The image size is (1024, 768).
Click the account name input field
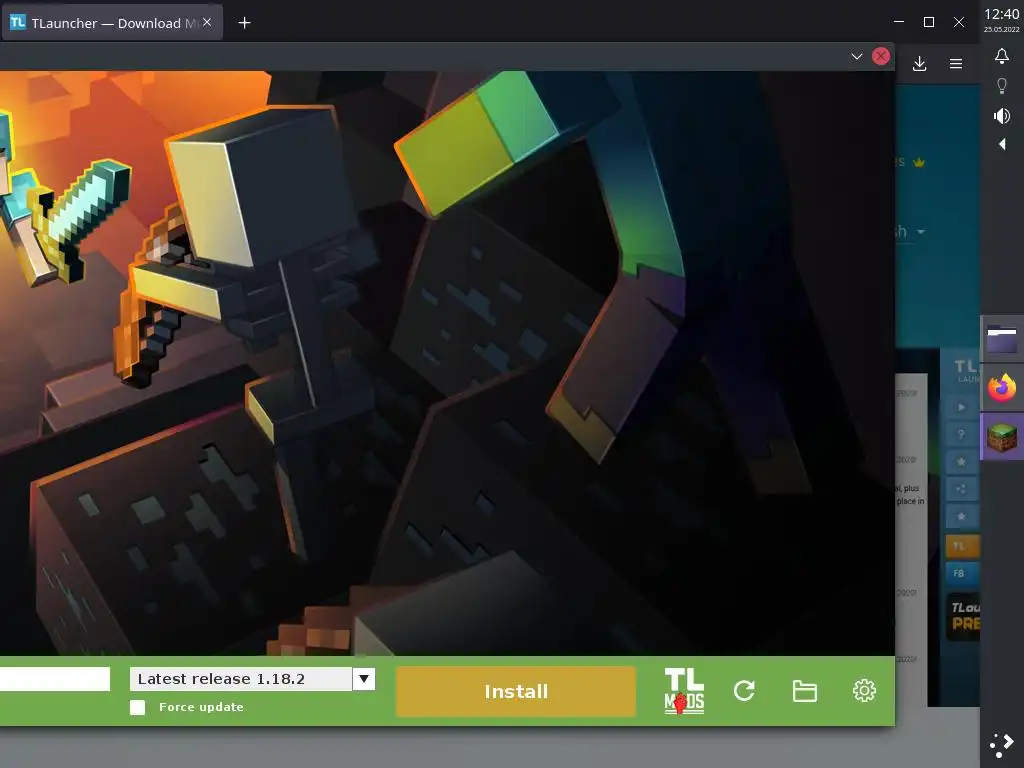[x=55, y=679]
